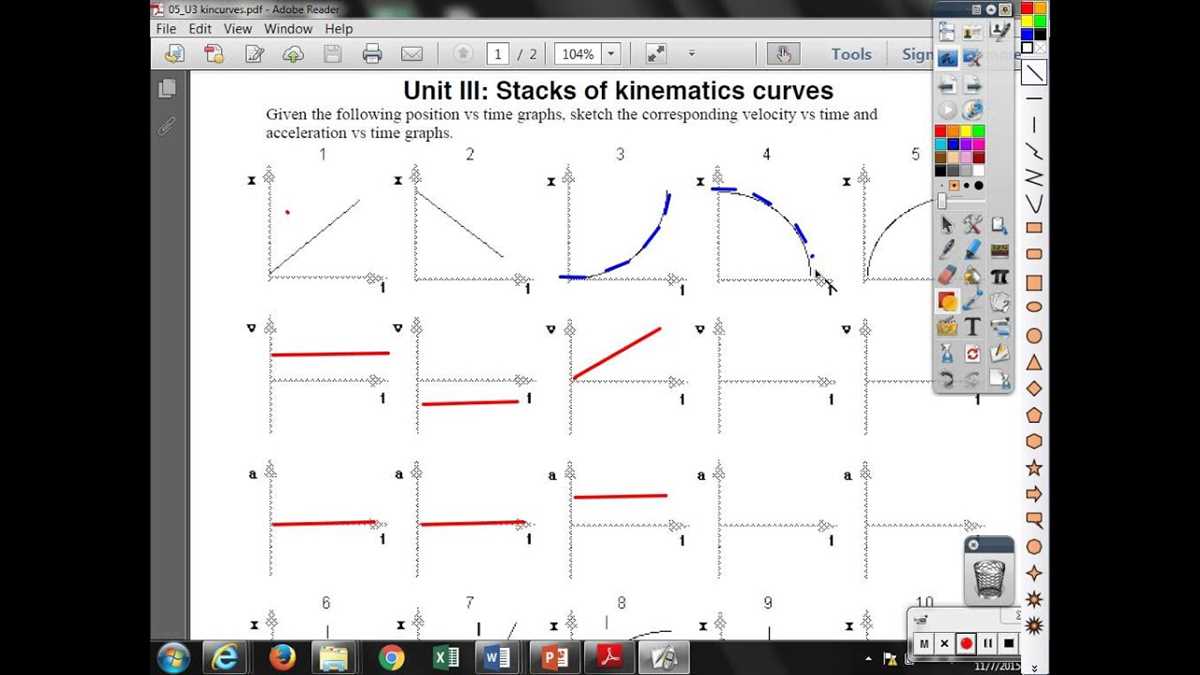Open the View menu

pos(238,29)
